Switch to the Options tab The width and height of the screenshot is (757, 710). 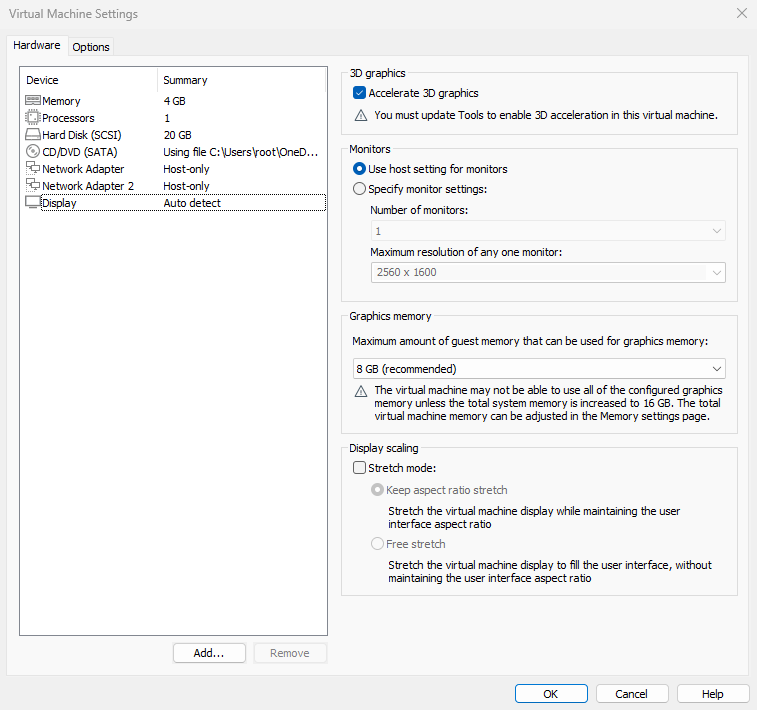pos(91,47)
